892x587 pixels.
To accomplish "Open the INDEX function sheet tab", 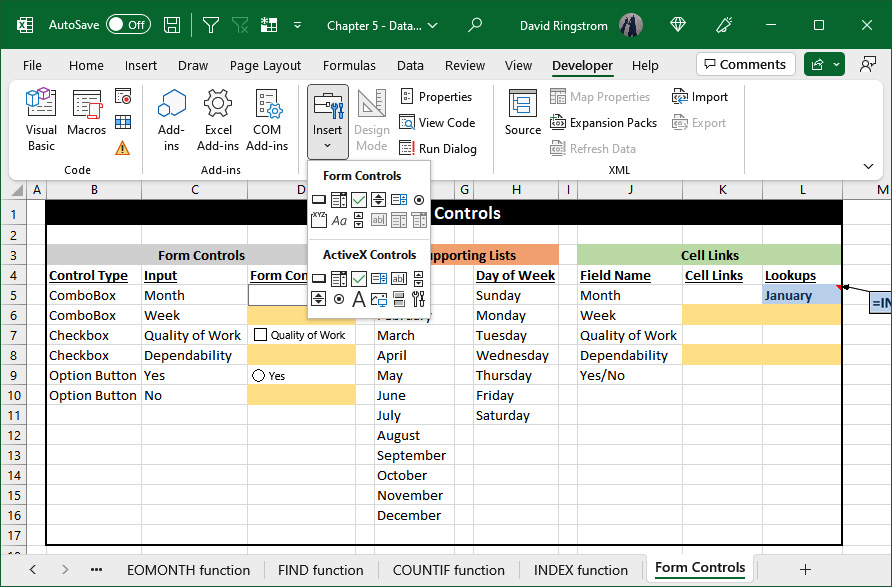I will pyautogui.click(x=581, y=568).
